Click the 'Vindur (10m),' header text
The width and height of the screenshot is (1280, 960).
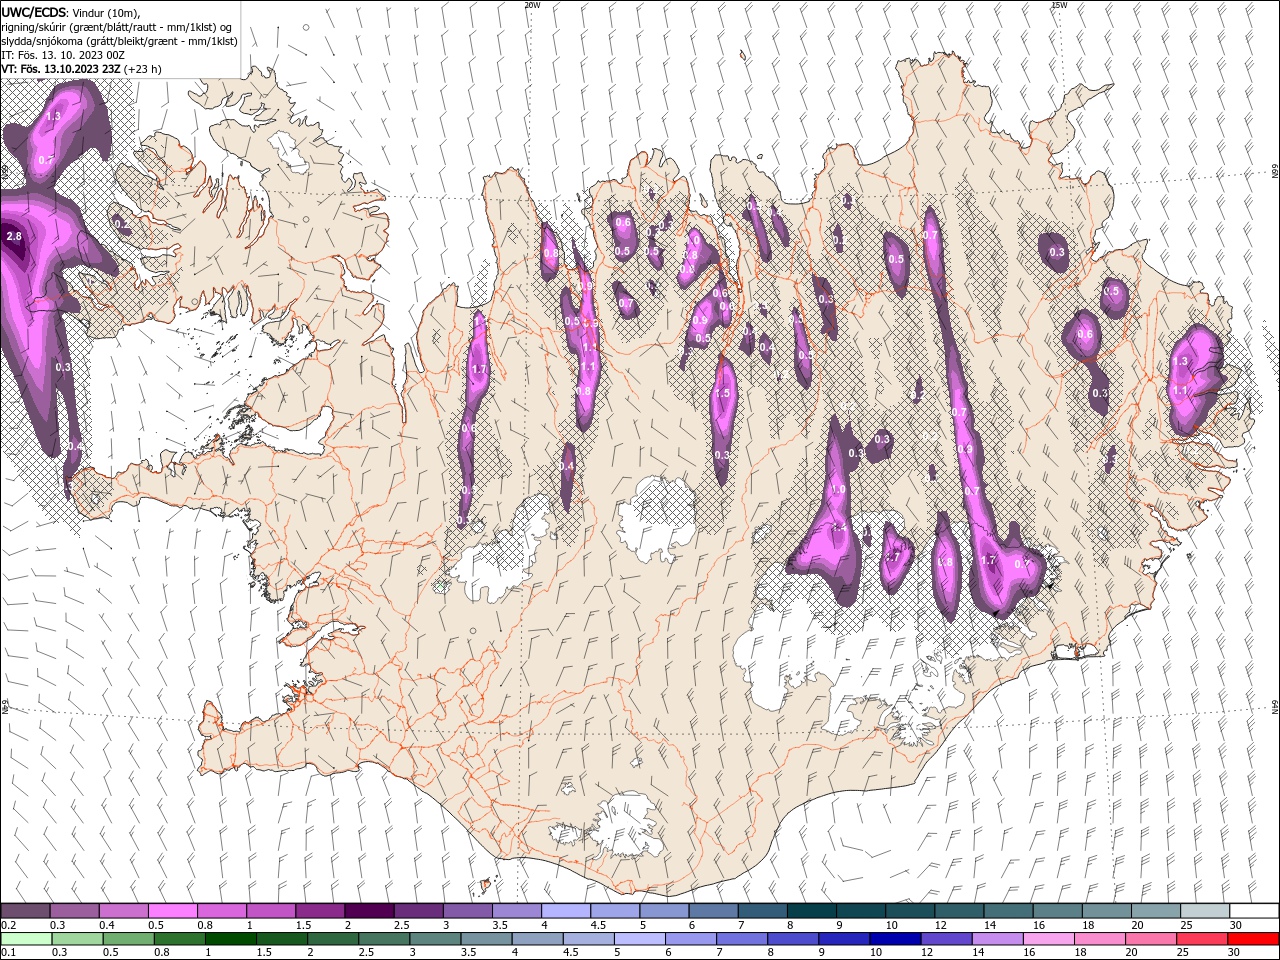click(107, 12)
